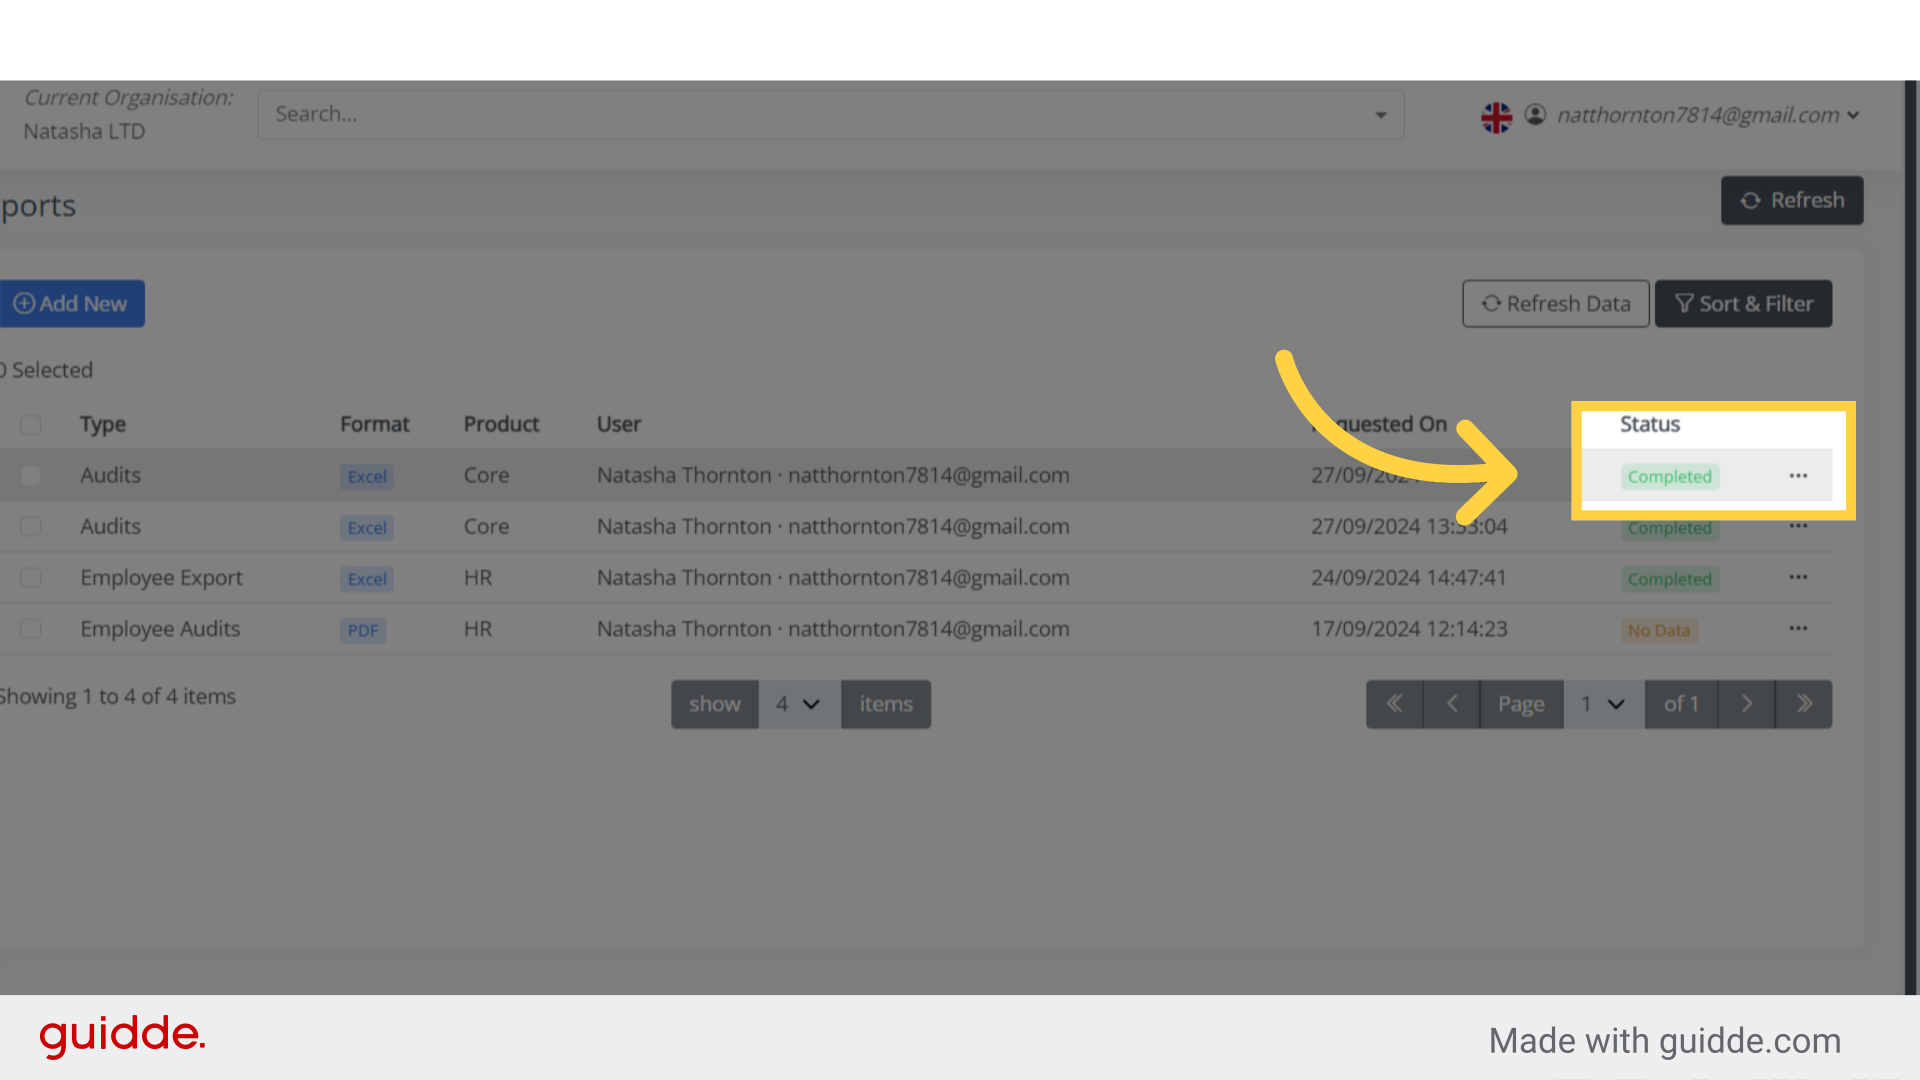The width and height of the screenshot is (1920, 1080).
Task: Click the UK flag language icon
Action: [x=1496, y=117]
